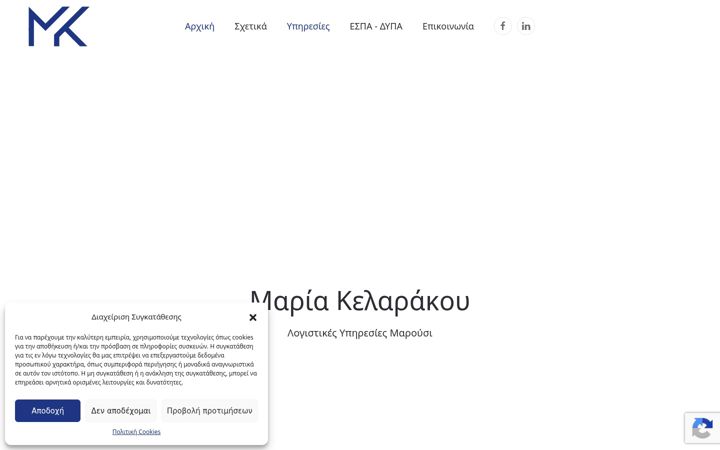Open the Επικοινωνία menu item
Screen dimensions: 720x450
(x=448, y=26)
